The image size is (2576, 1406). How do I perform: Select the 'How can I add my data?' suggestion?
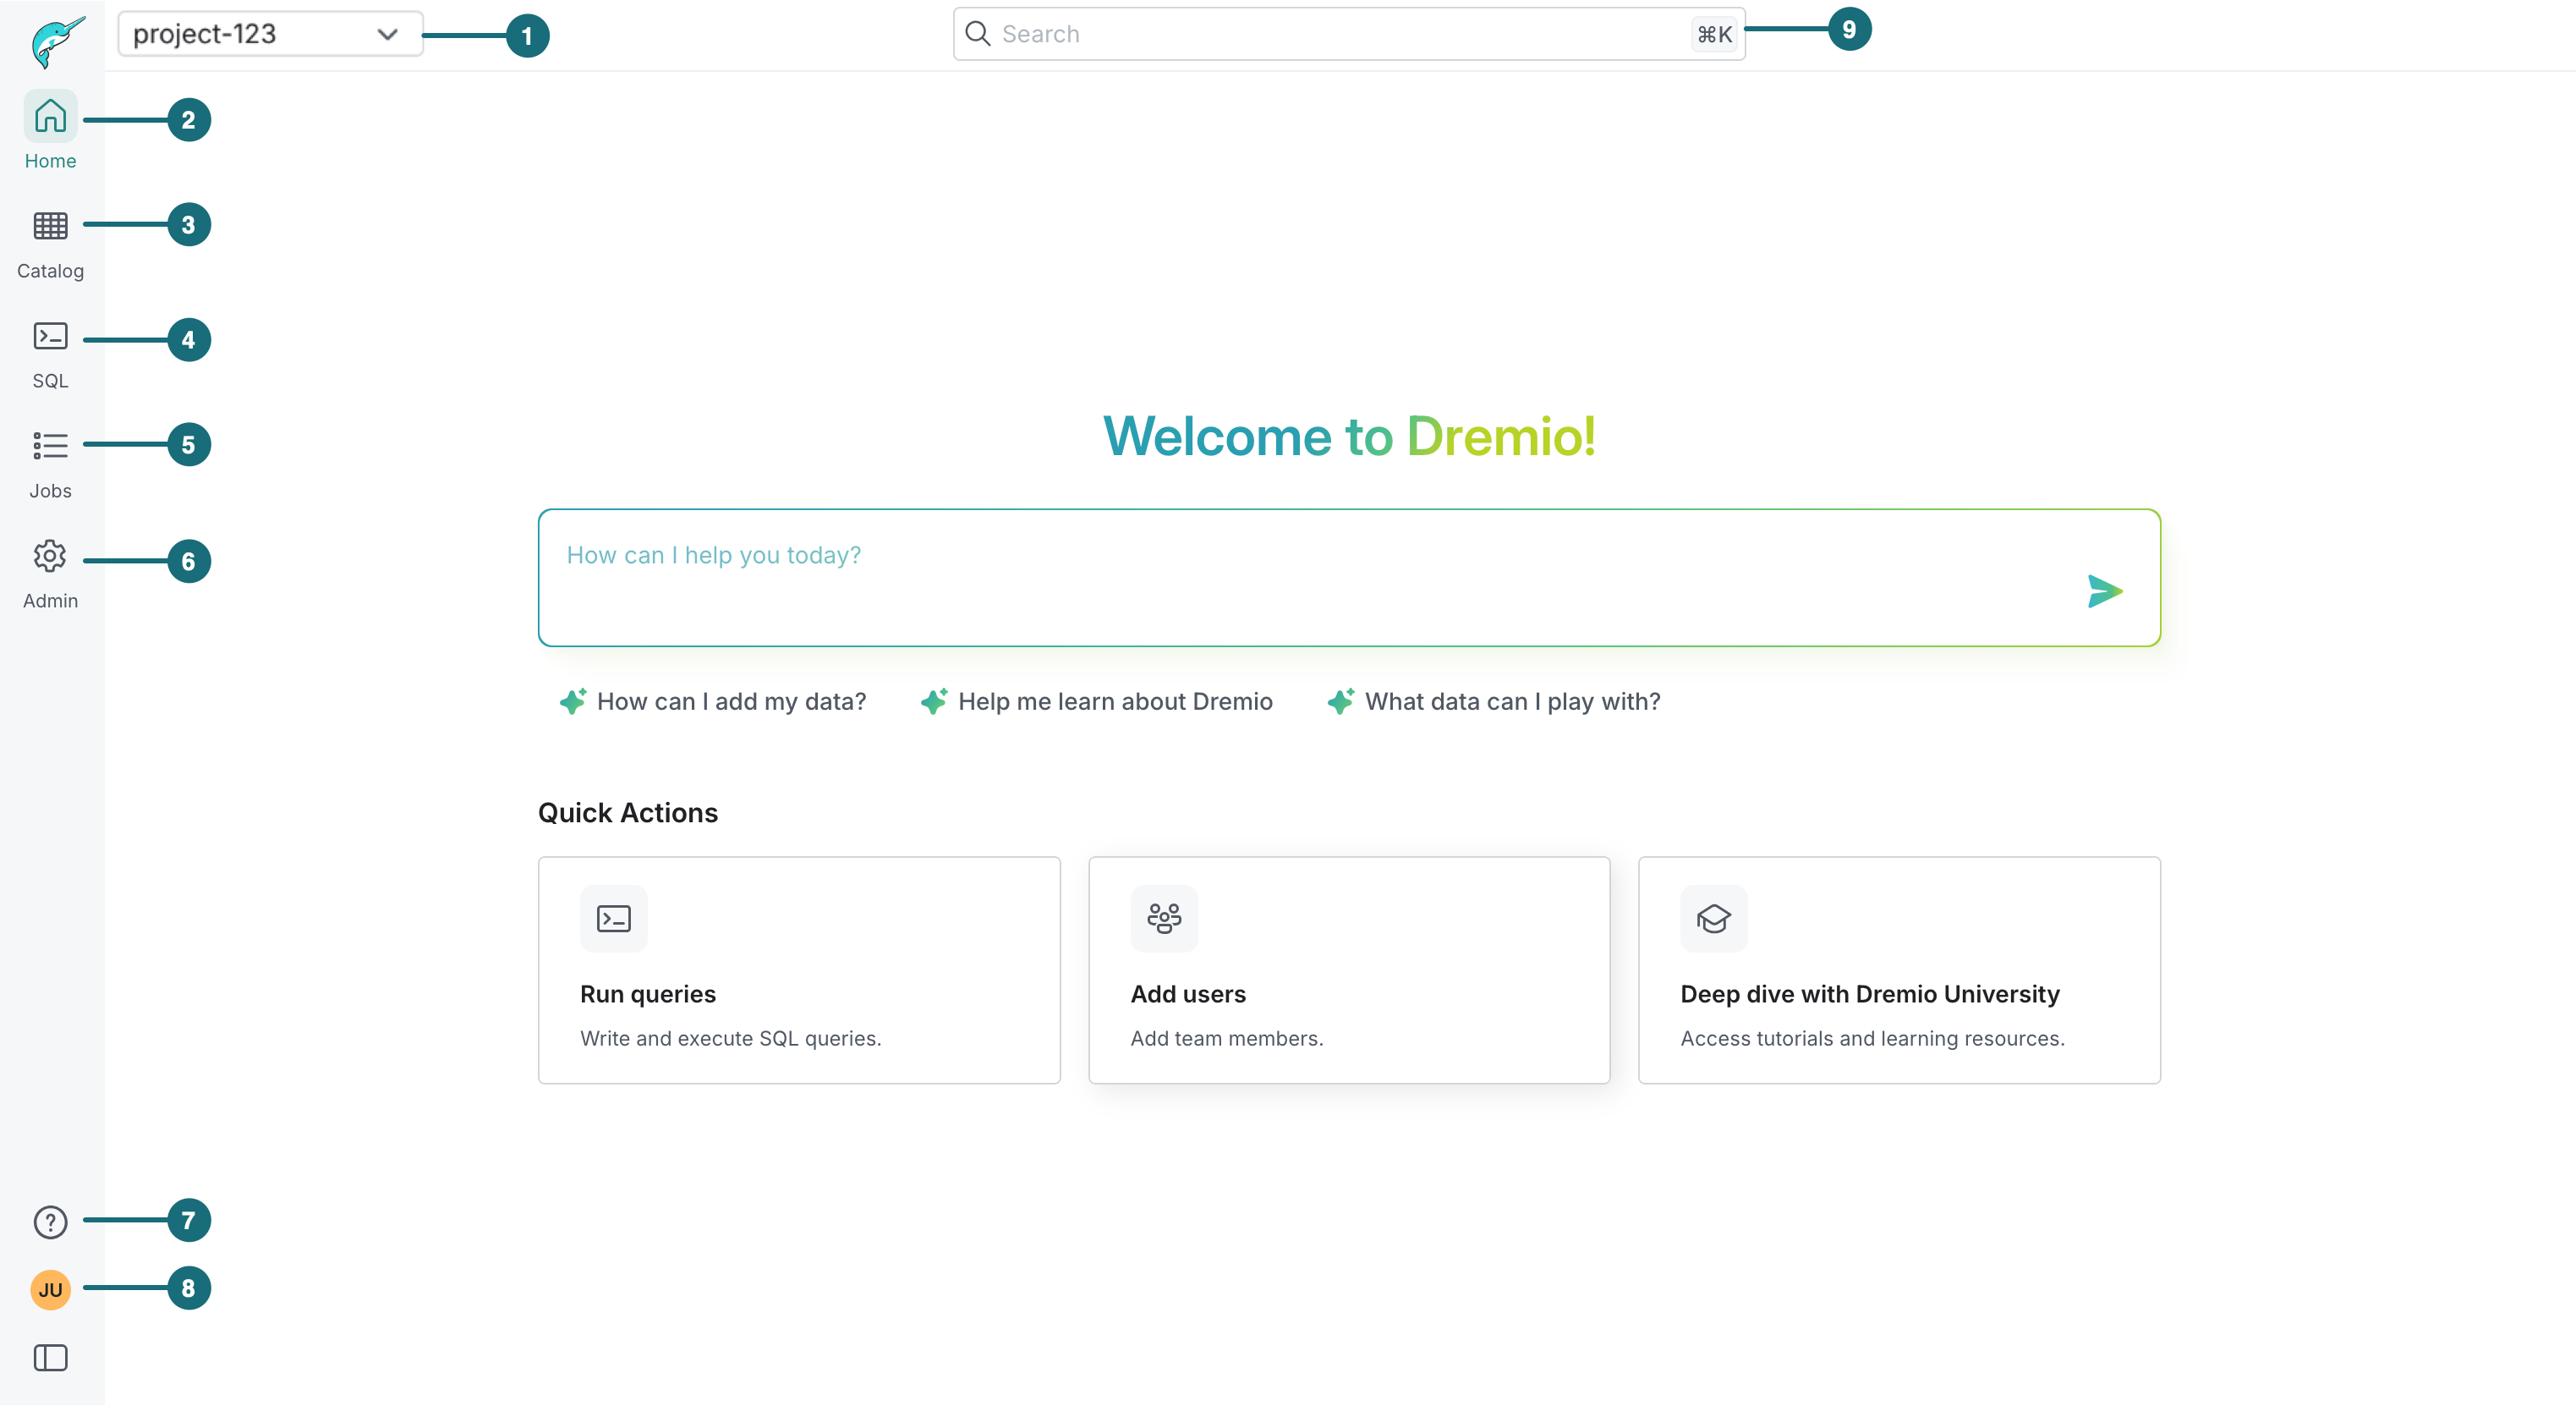click(730, 701)
